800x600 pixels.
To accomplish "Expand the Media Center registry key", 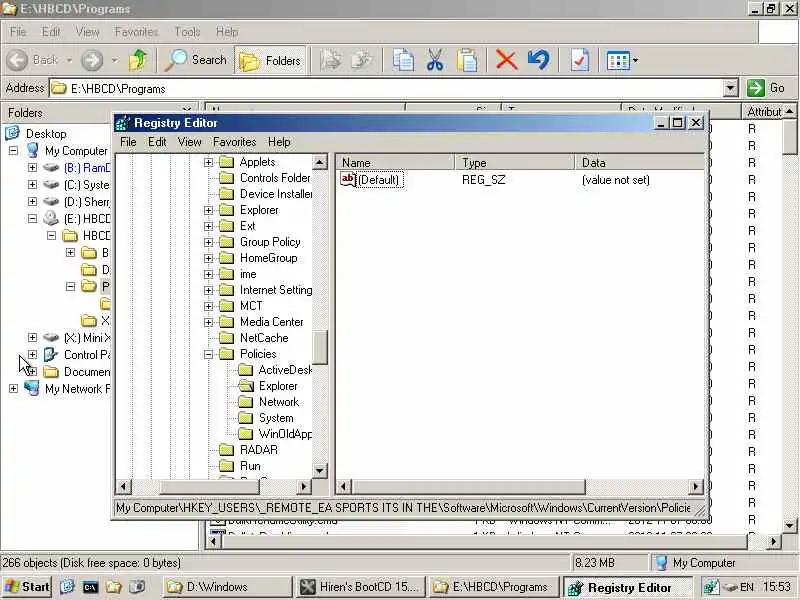I will (208, 322).
